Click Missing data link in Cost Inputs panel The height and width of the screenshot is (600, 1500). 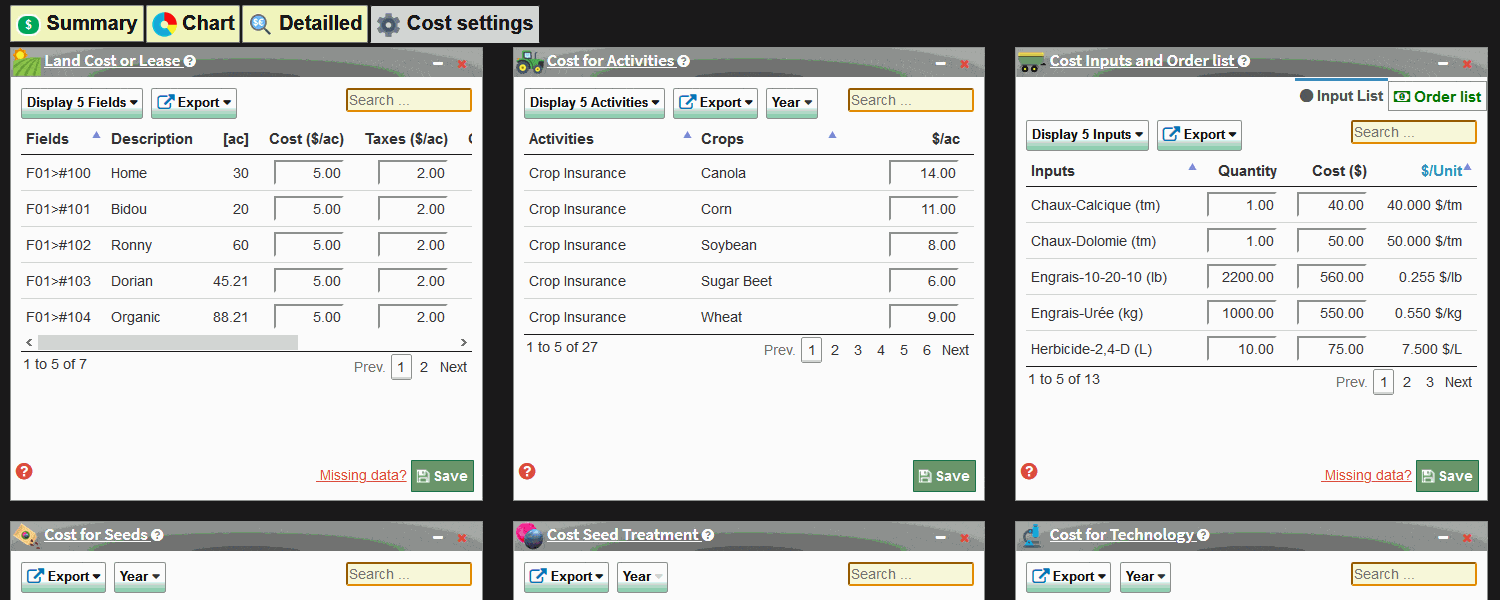coord(1366,475)
